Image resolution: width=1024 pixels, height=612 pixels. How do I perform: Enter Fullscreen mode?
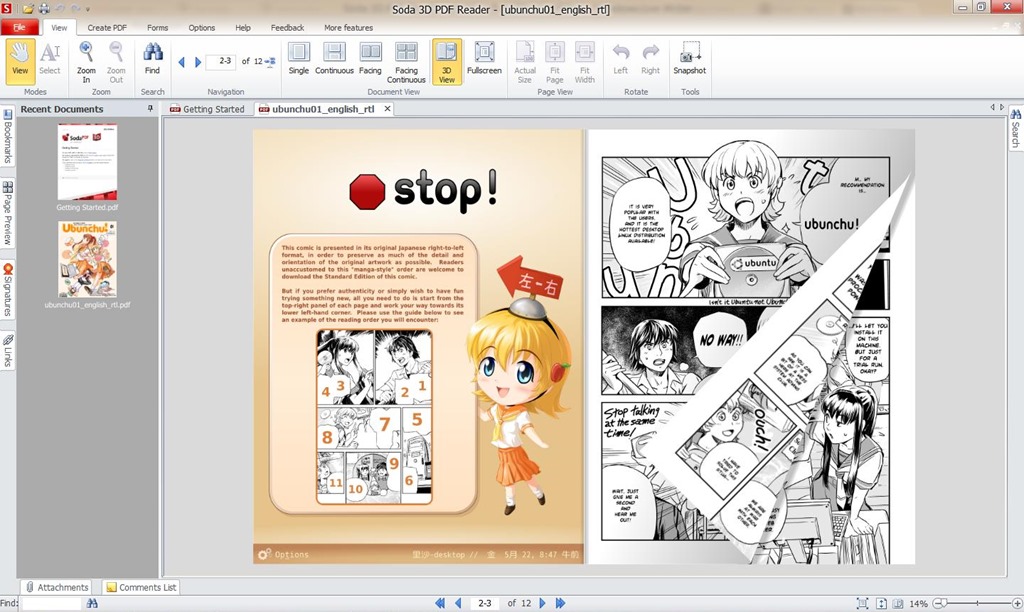coord(484,61)
